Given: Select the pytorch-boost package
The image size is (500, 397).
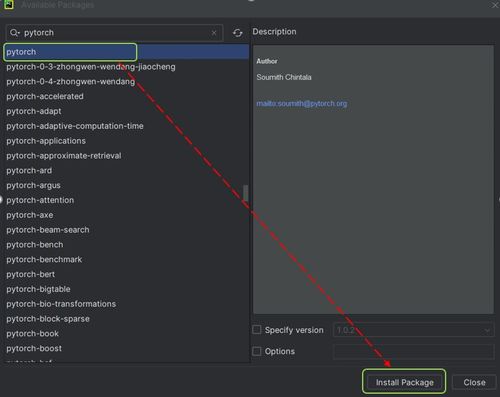Looking at the screenshot, I should tap(126, 349).
